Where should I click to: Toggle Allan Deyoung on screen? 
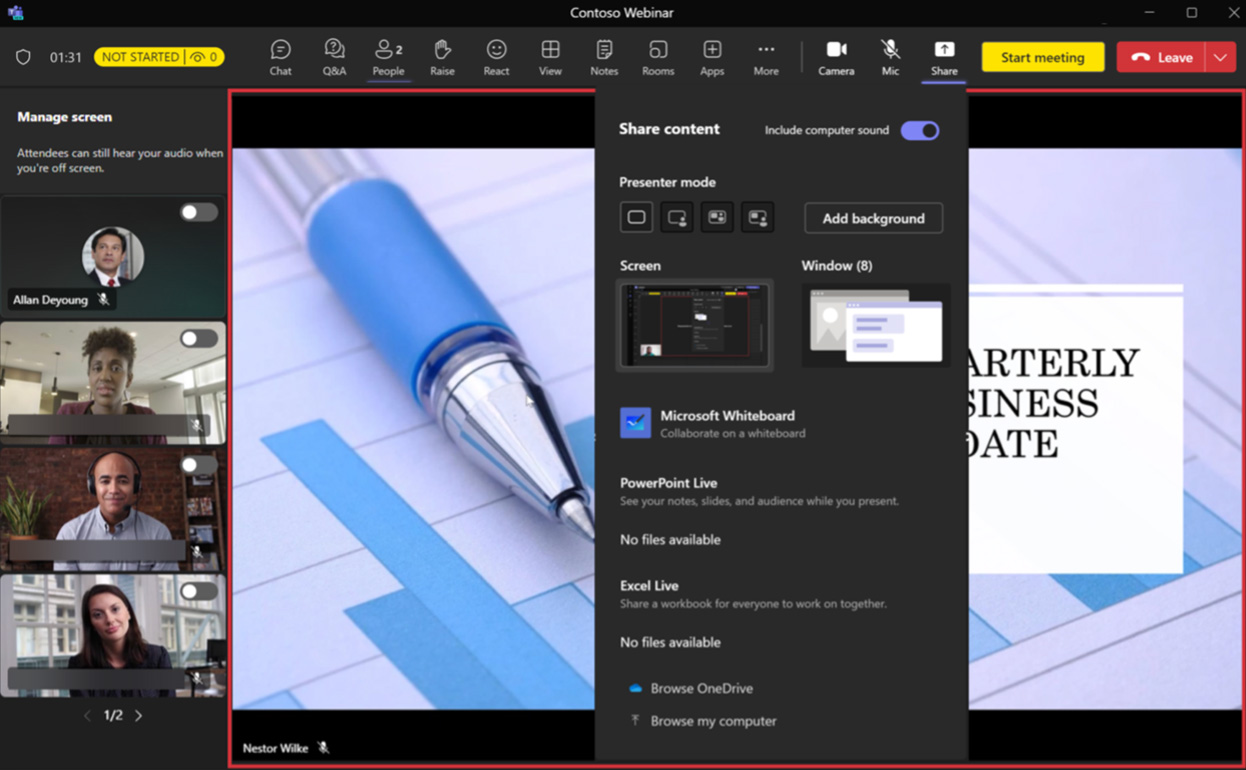tap(199, 212)
